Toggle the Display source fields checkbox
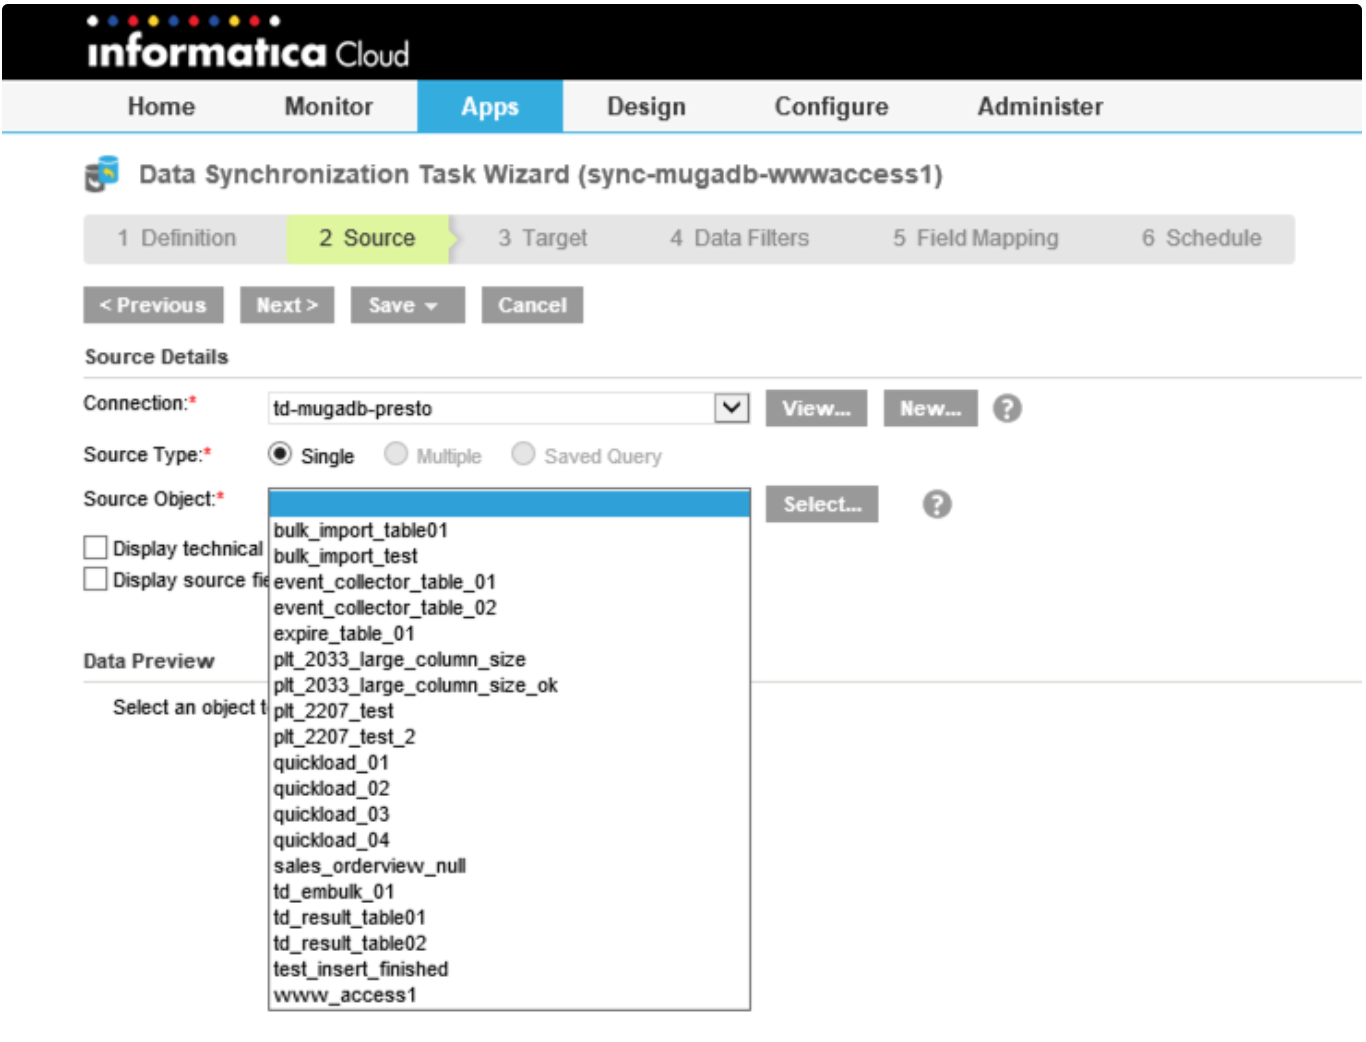This screenshot has width=1366, height=1042. coord(96,579)
